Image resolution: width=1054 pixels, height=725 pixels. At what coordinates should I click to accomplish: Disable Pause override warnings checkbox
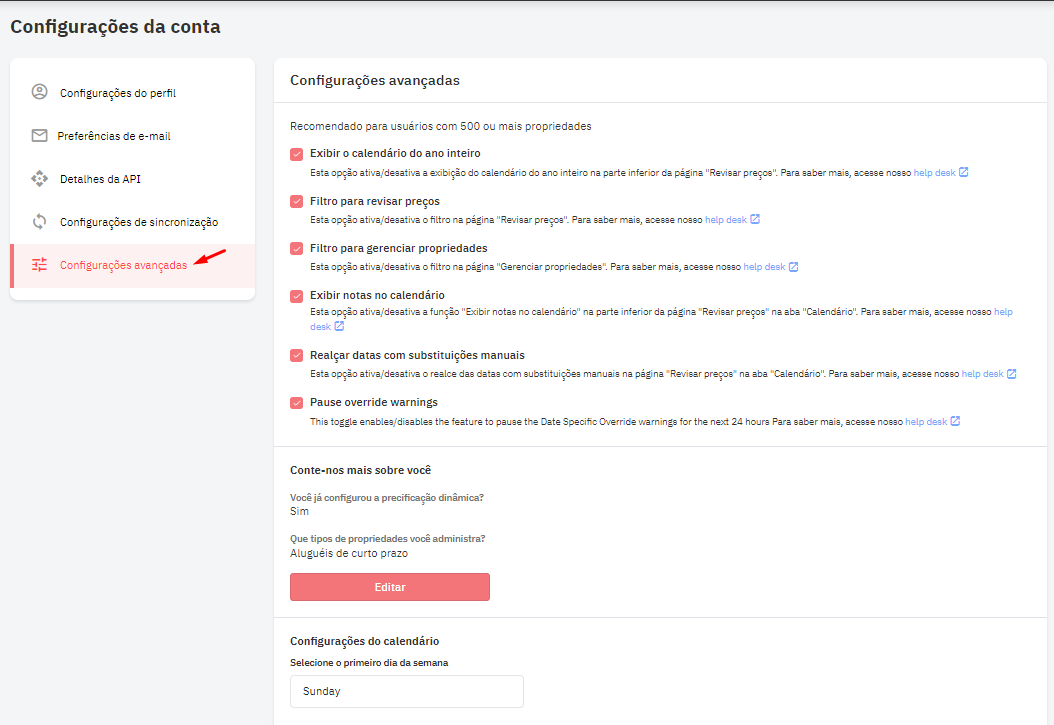tap(296, 403)
